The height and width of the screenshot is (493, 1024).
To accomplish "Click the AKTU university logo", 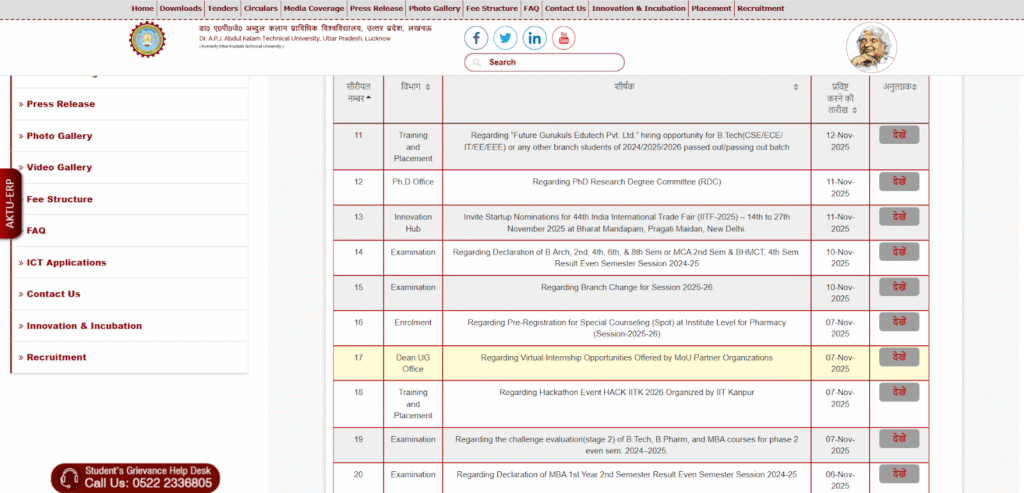I will (149, 39).
